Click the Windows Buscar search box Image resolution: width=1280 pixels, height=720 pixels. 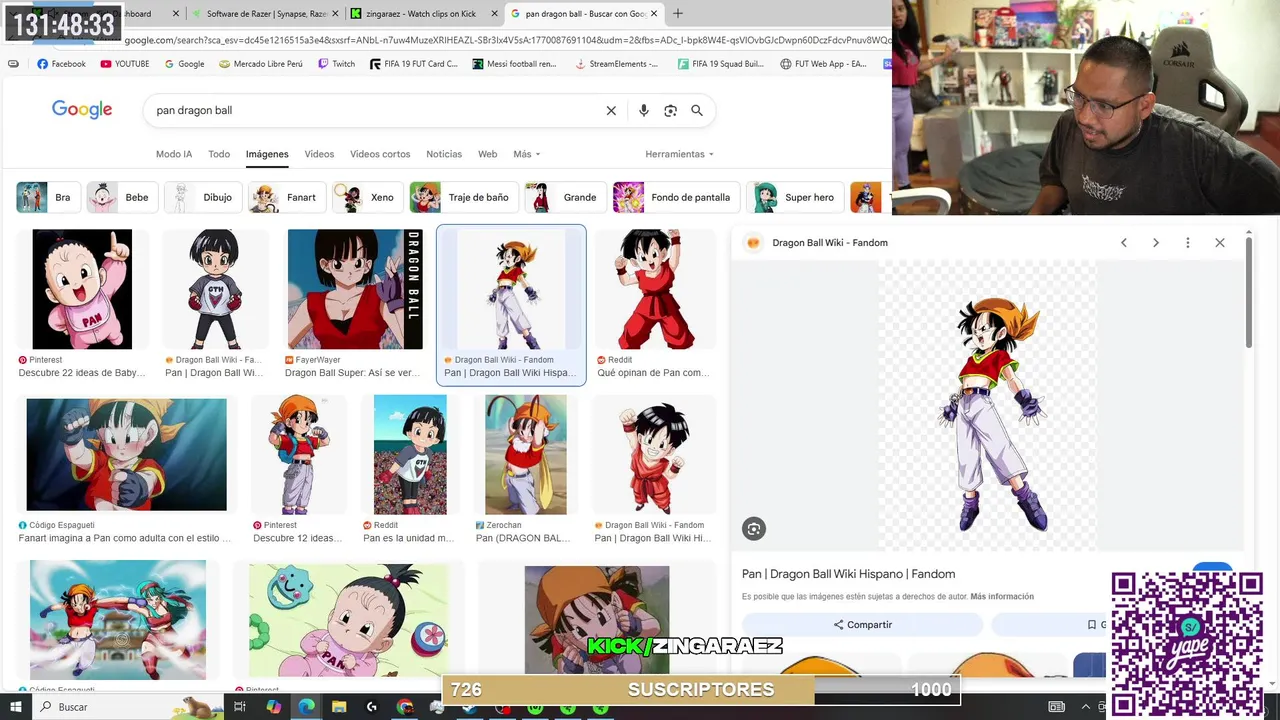point(130,707)
